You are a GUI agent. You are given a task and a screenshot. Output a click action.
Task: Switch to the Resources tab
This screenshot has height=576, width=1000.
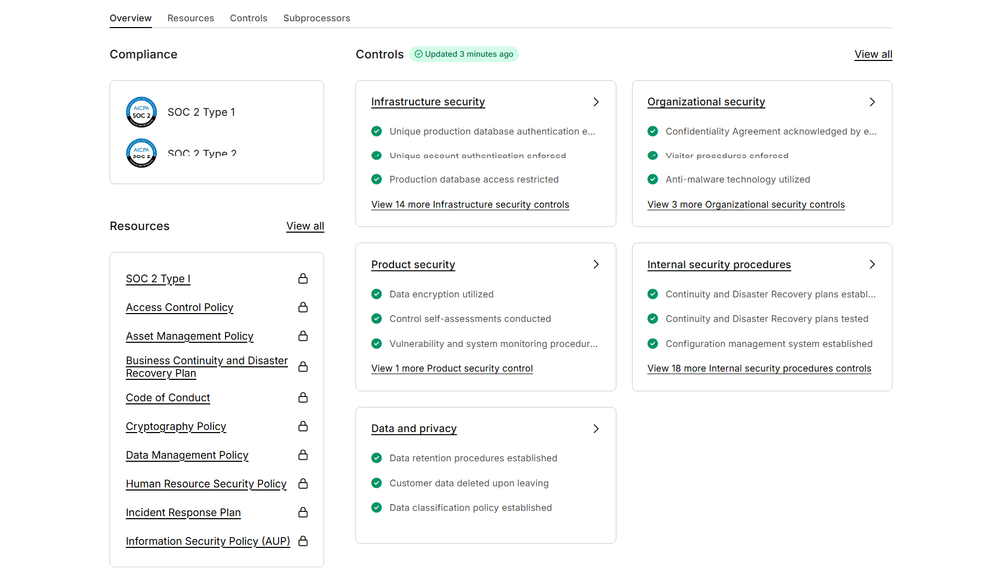coord(191,18)
